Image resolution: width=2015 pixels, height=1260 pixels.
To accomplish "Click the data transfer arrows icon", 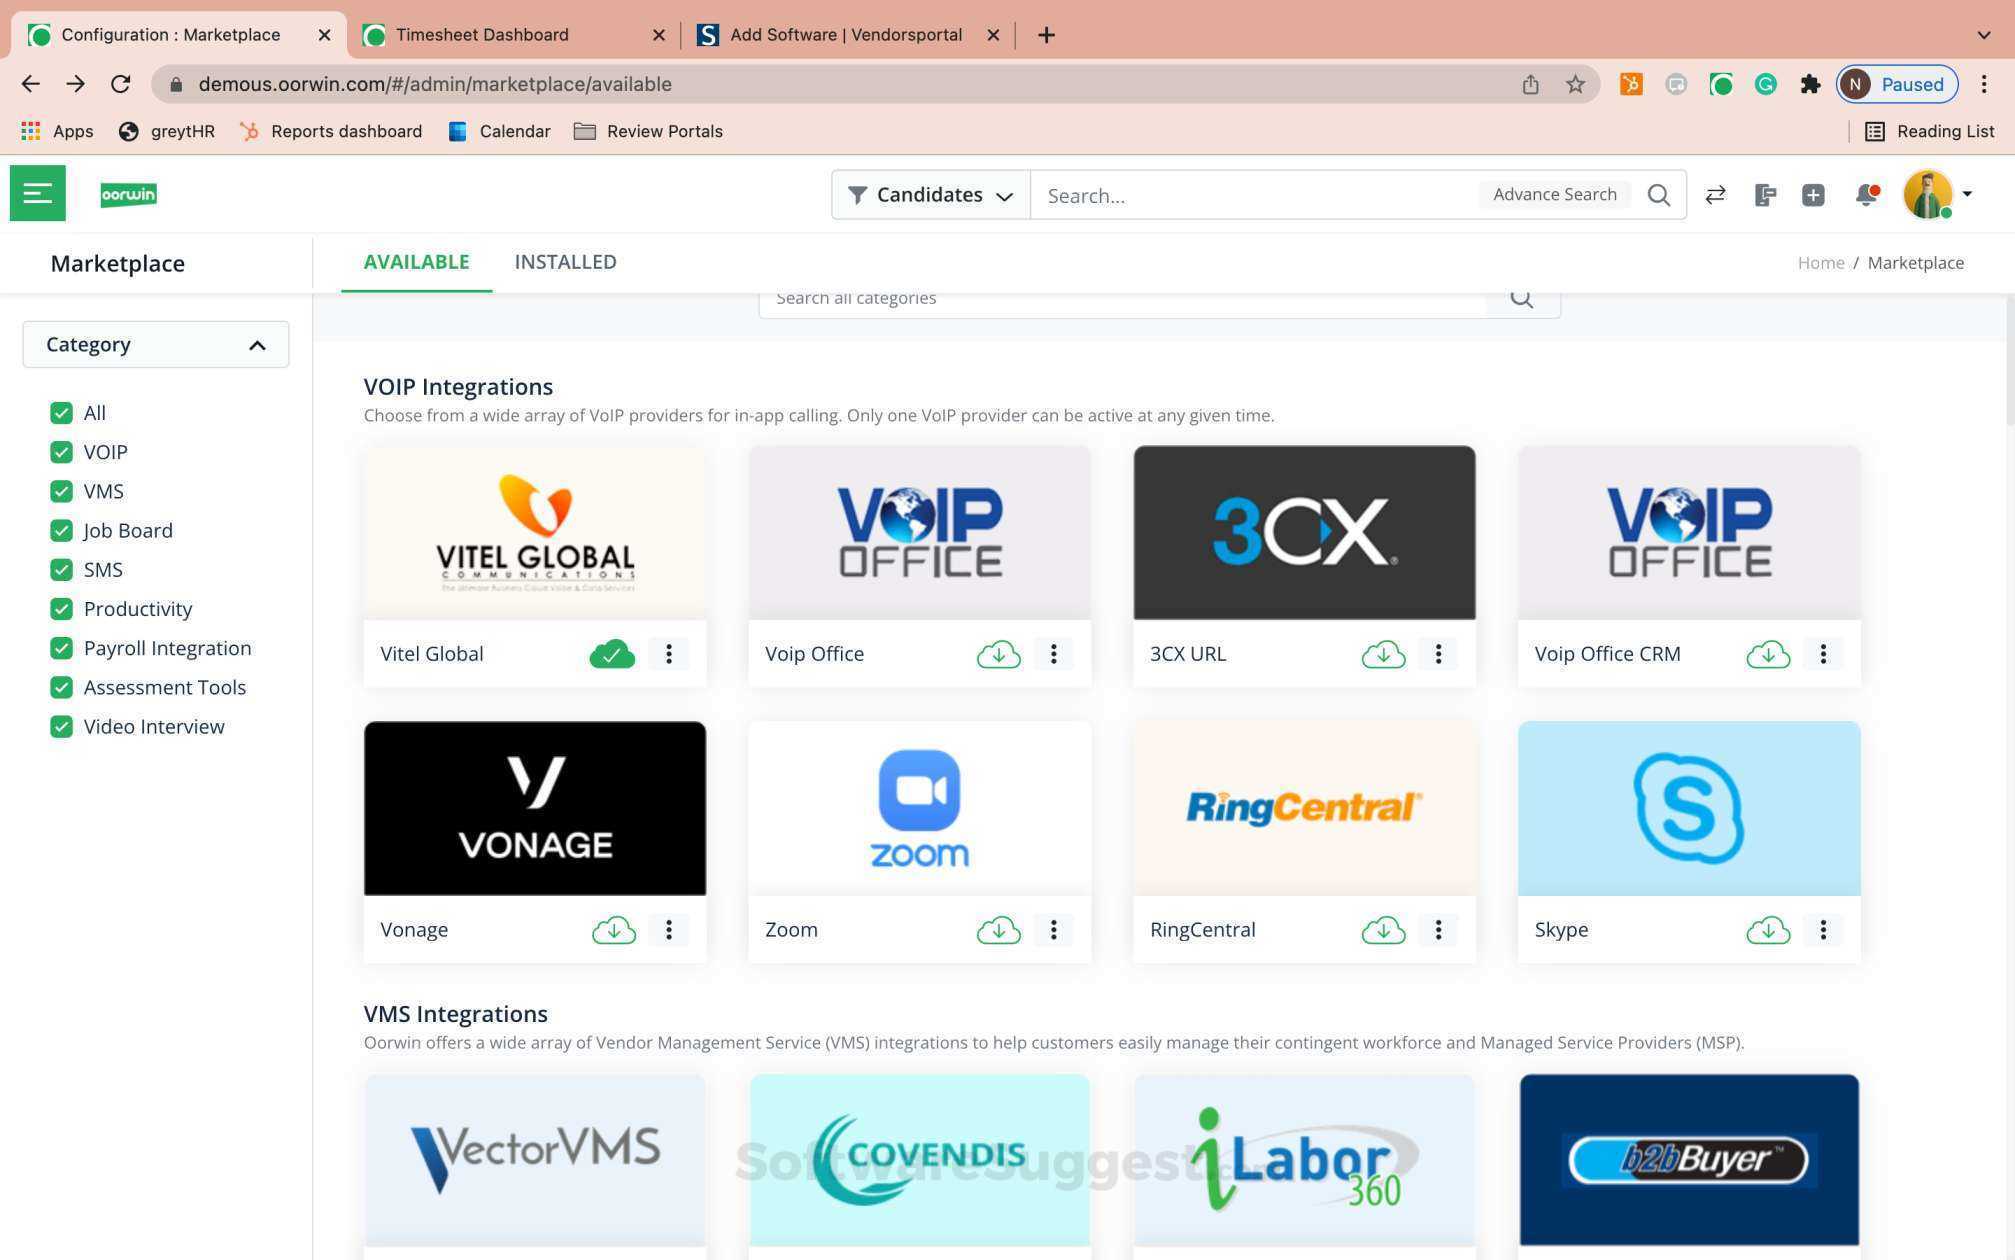I will [x=1716, y=195].
